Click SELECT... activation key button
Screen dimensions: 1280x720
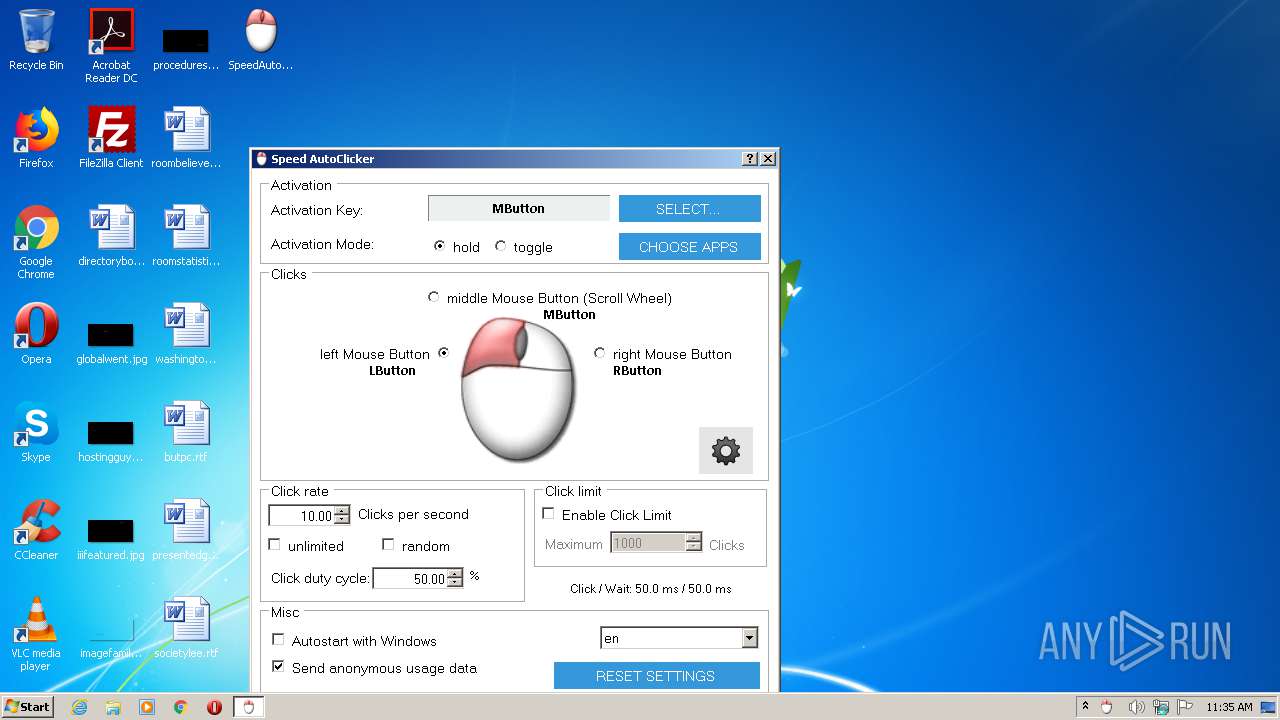pos(689,209)
